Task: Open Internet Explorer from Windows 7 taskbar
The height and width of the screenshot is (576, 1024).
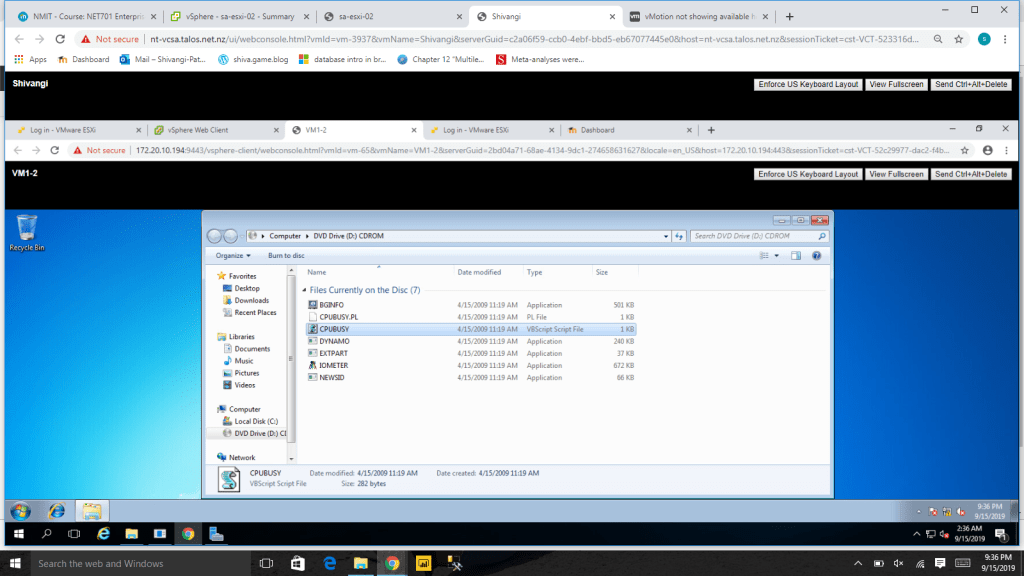Action: pos(56,511)
